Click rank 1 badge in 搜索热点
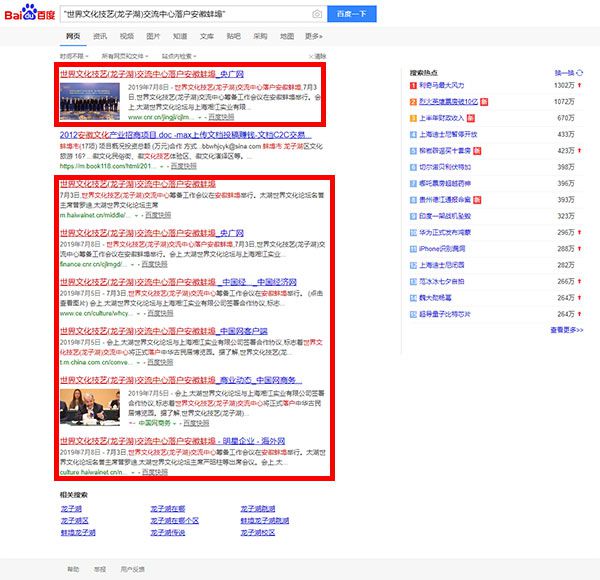The width and height of the screenshot is (600, 580). click(413, 85)
